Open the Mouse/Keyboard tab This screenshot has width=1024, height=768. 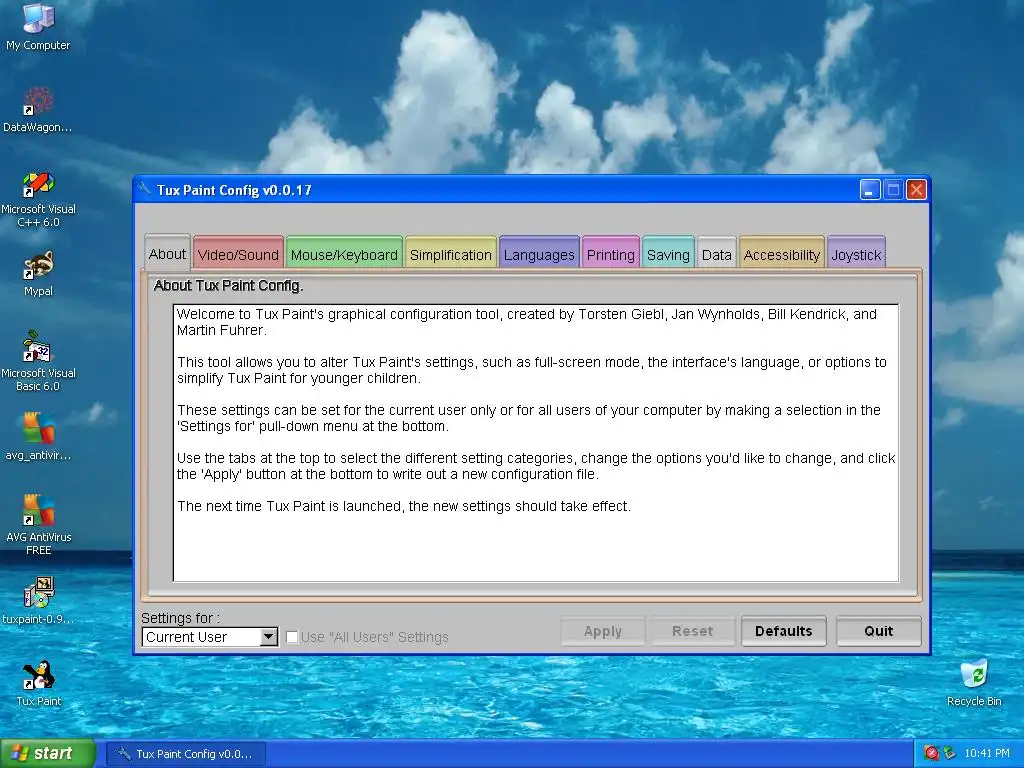pyautogui.click(x=344, y=254)
